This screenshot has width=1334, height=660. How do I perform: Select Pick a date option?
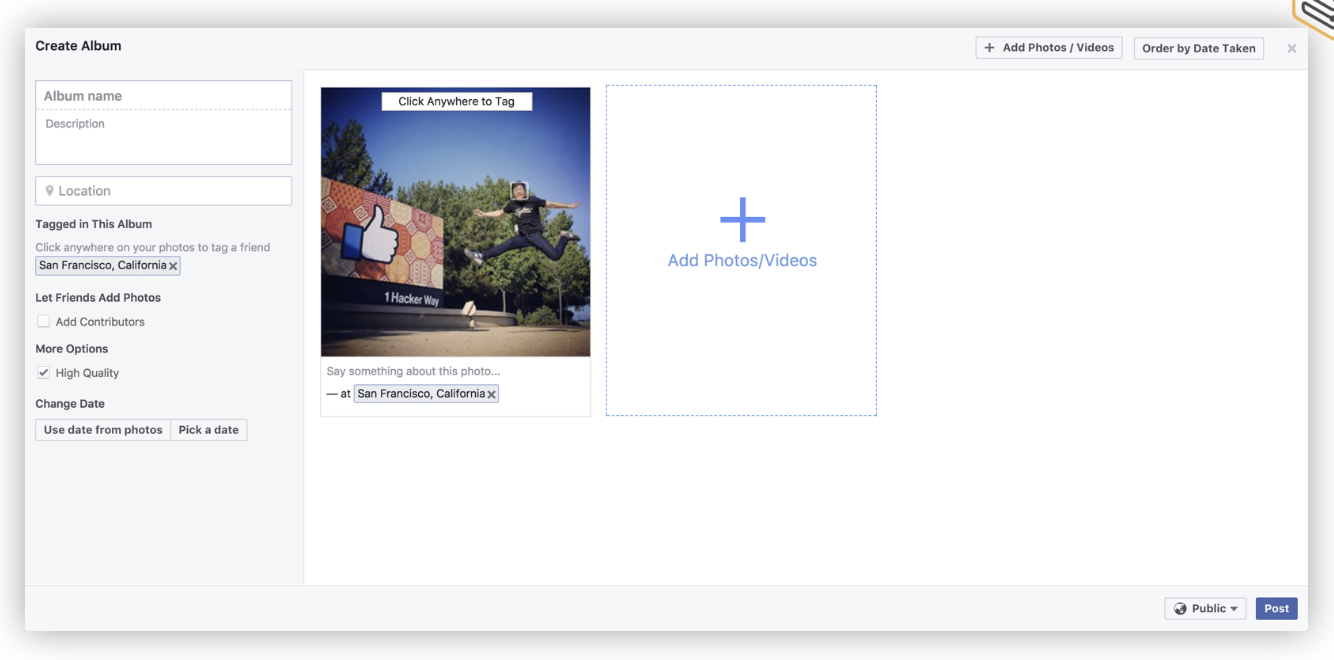[209, 430]
